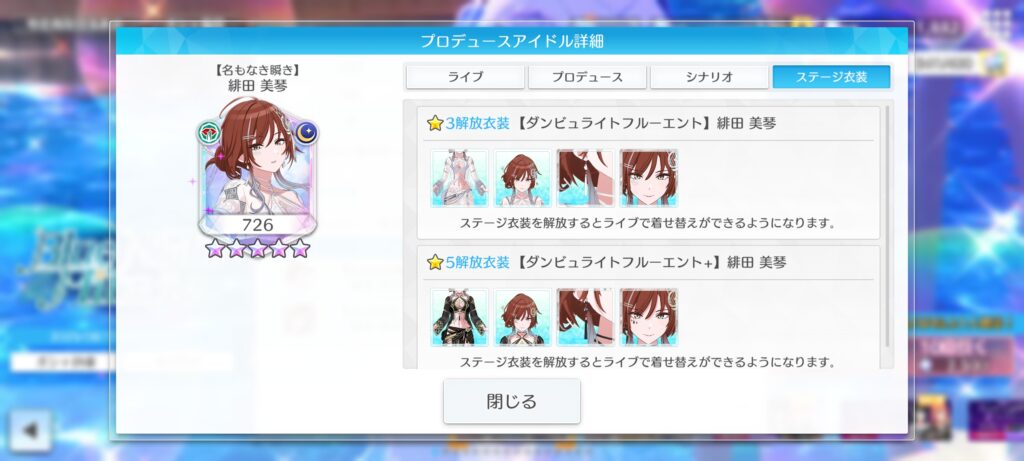Select the 5解放衣装 front hairstyle icon
The image size is (1024, 461).
coord(522,317)
